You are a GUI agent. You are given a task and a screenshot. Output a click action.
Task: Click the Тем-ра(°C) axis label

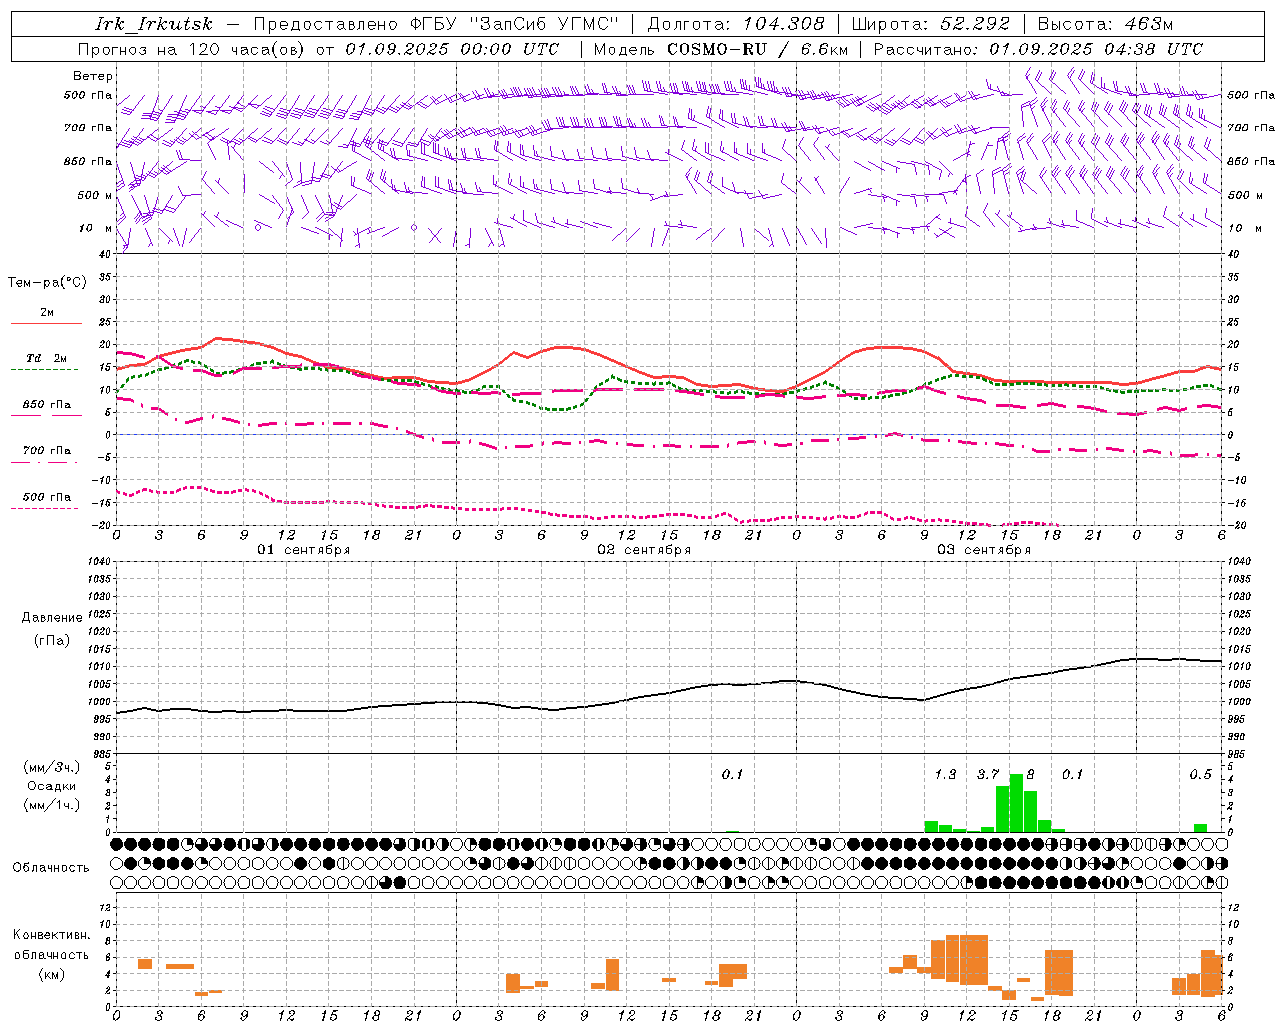[47, 283]
